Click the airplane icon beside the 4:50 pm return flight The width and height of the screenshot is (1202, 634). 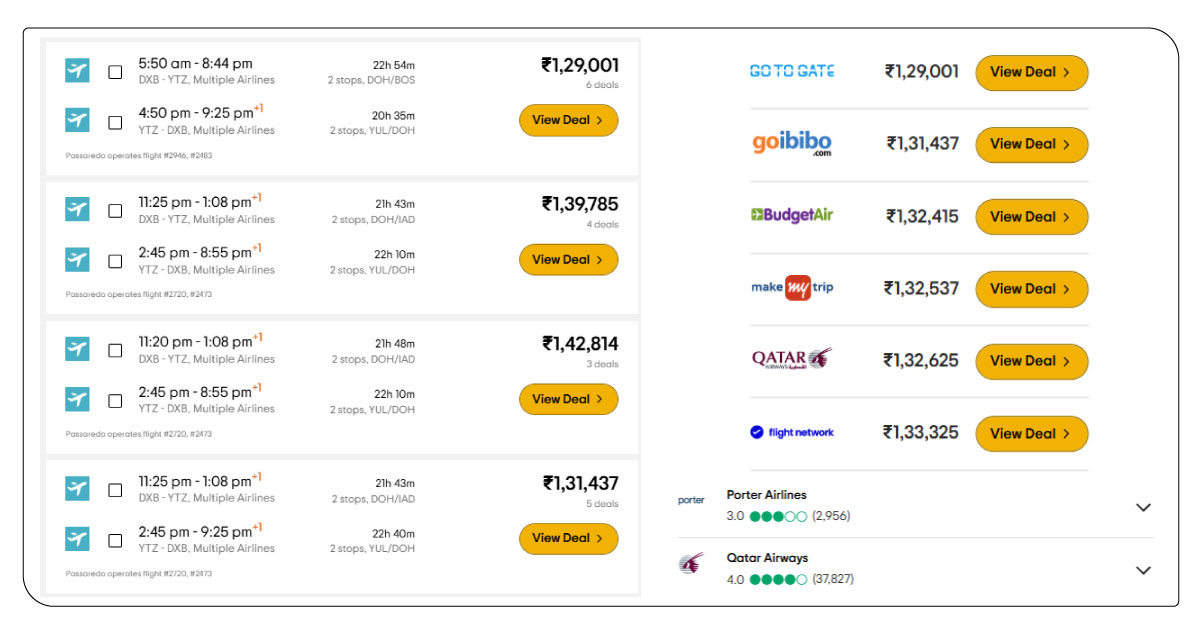coord(77,120)
